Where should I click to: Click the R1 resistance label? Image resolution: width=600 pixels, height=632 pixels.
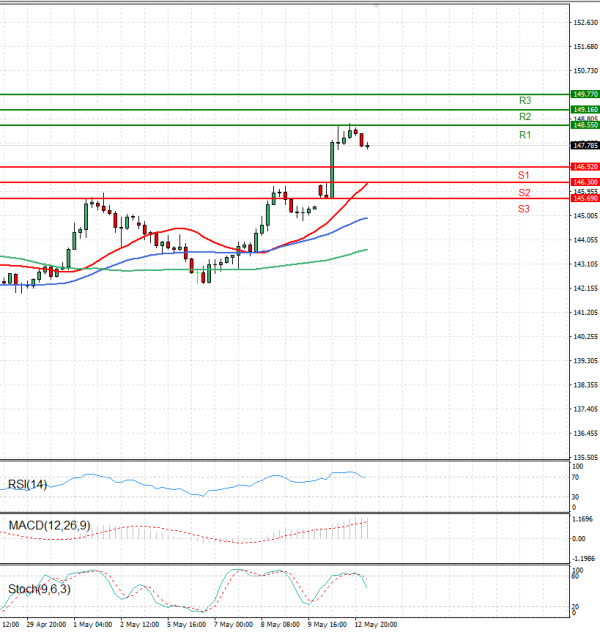[524, 135]
